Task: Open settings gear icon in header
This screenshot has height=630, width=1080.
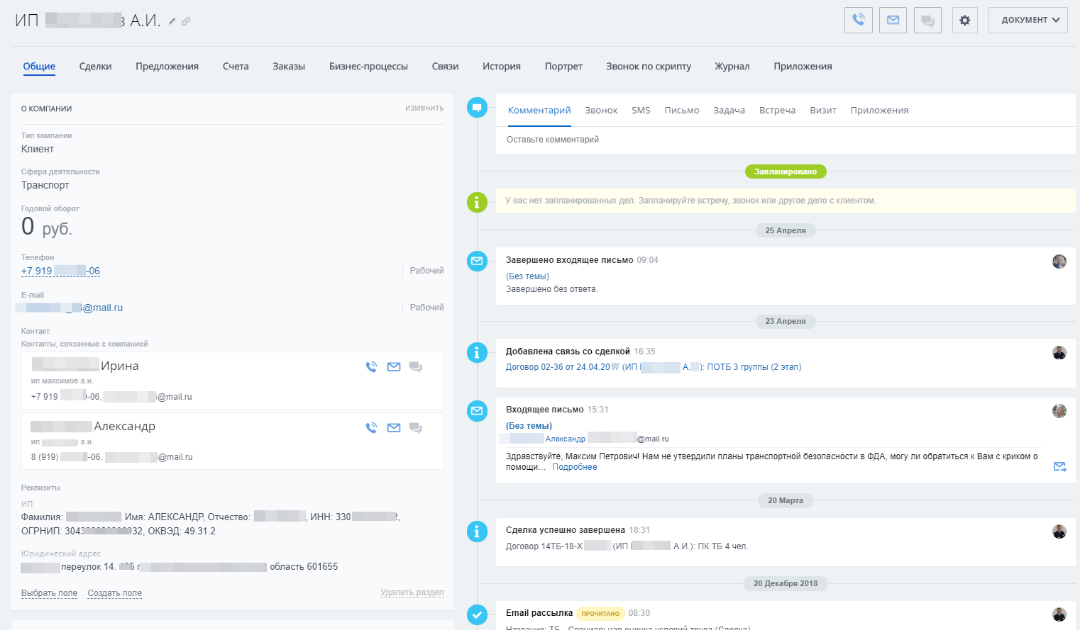Action: tap(964, 20)
